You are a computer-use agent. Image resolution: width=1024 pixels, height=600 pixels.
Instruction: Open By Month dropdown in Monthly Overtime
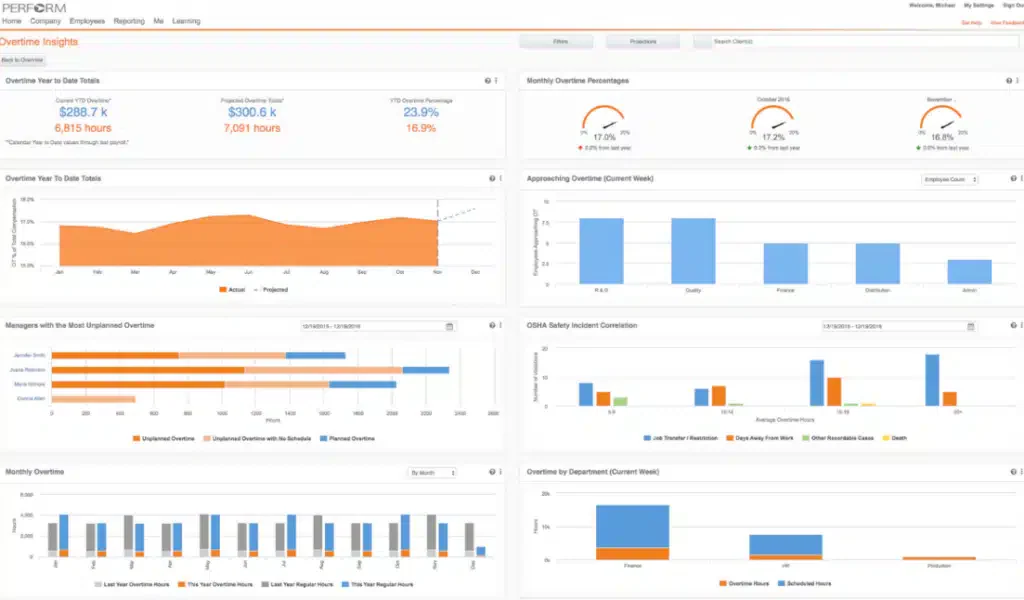tap(432, 473)
